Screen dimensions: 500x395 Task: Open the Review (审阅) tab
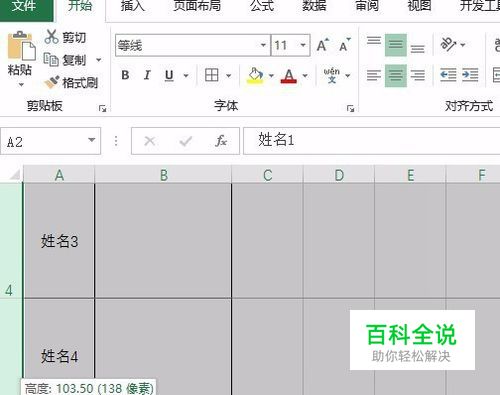click(367, 7)
